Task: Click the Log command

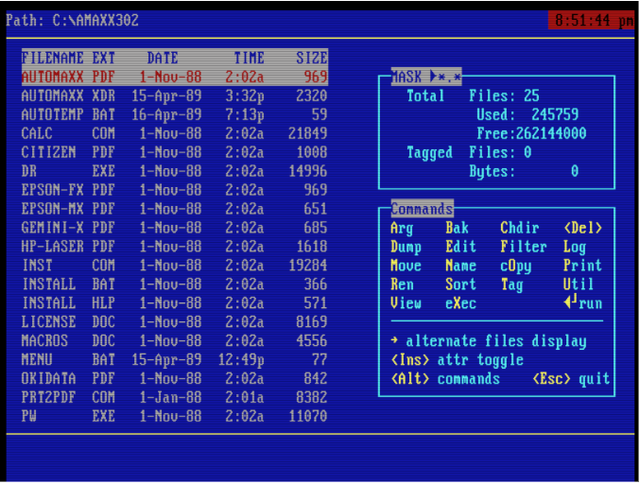Action: click(x=575, y=247)
